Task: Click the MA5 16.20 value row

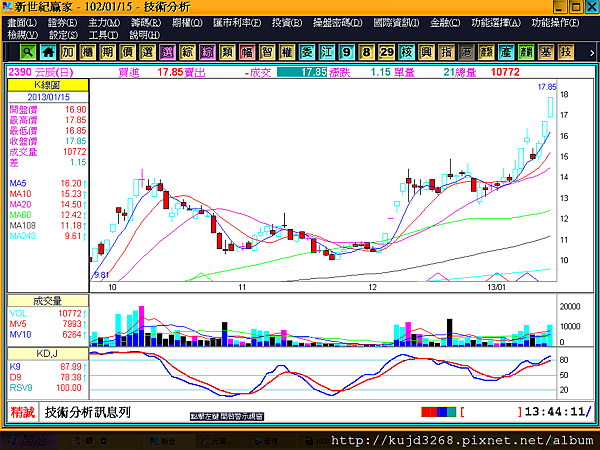Action: click(48, 183)
